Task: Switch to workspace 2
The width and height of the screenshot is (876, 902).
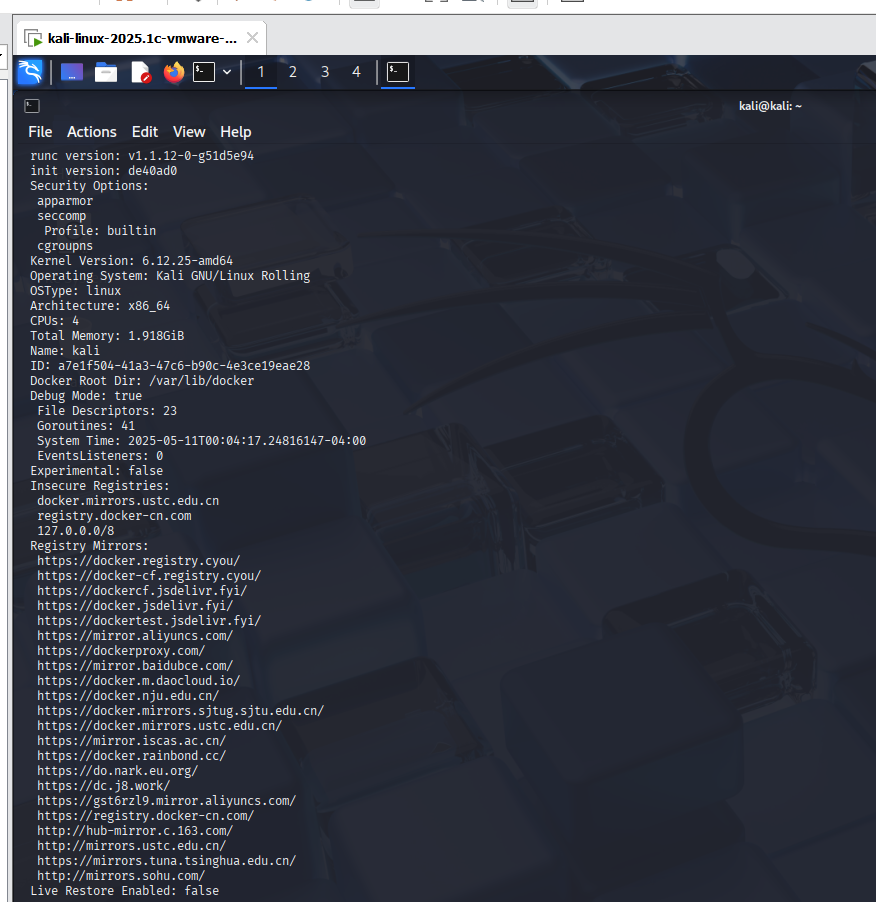Action: (x=293, y=72)
